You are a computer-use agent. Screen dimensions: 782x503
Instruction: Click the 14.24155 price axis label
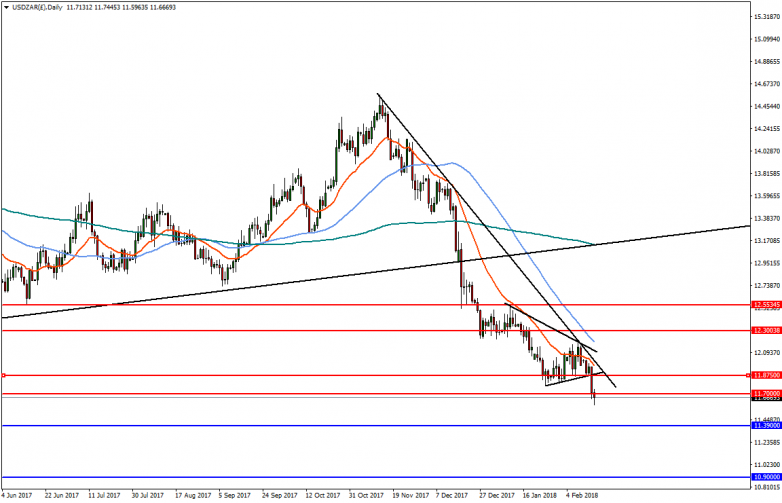pos(767,128)
